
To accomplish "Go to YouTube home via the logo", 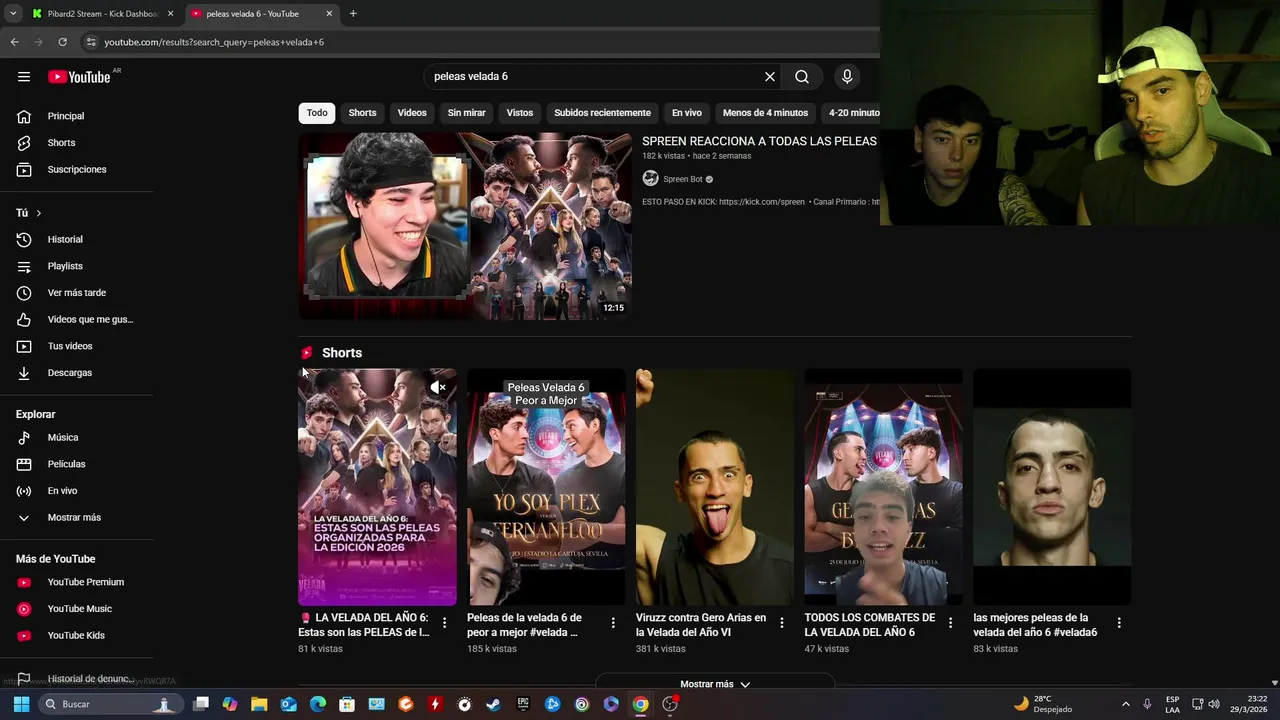I will click(x=79, y=77).
